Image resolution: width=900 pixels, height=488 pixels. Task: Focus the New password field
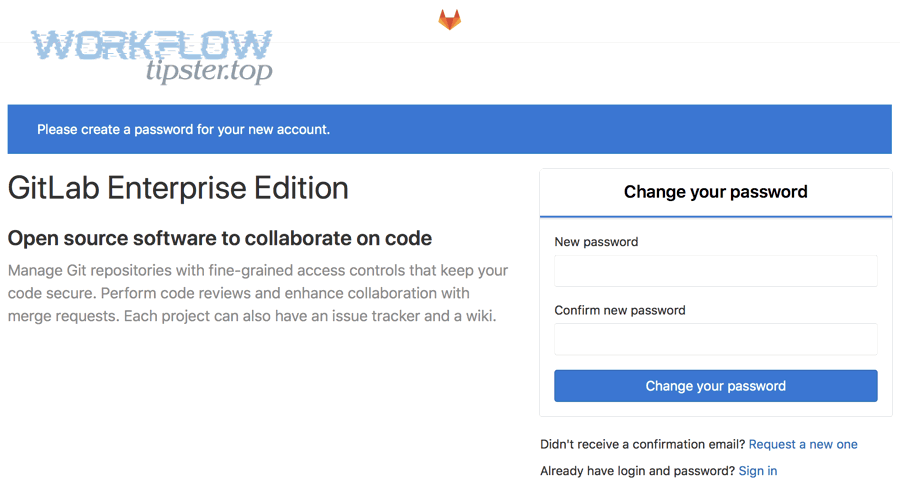pyautogui.click(x=715, y=271)
